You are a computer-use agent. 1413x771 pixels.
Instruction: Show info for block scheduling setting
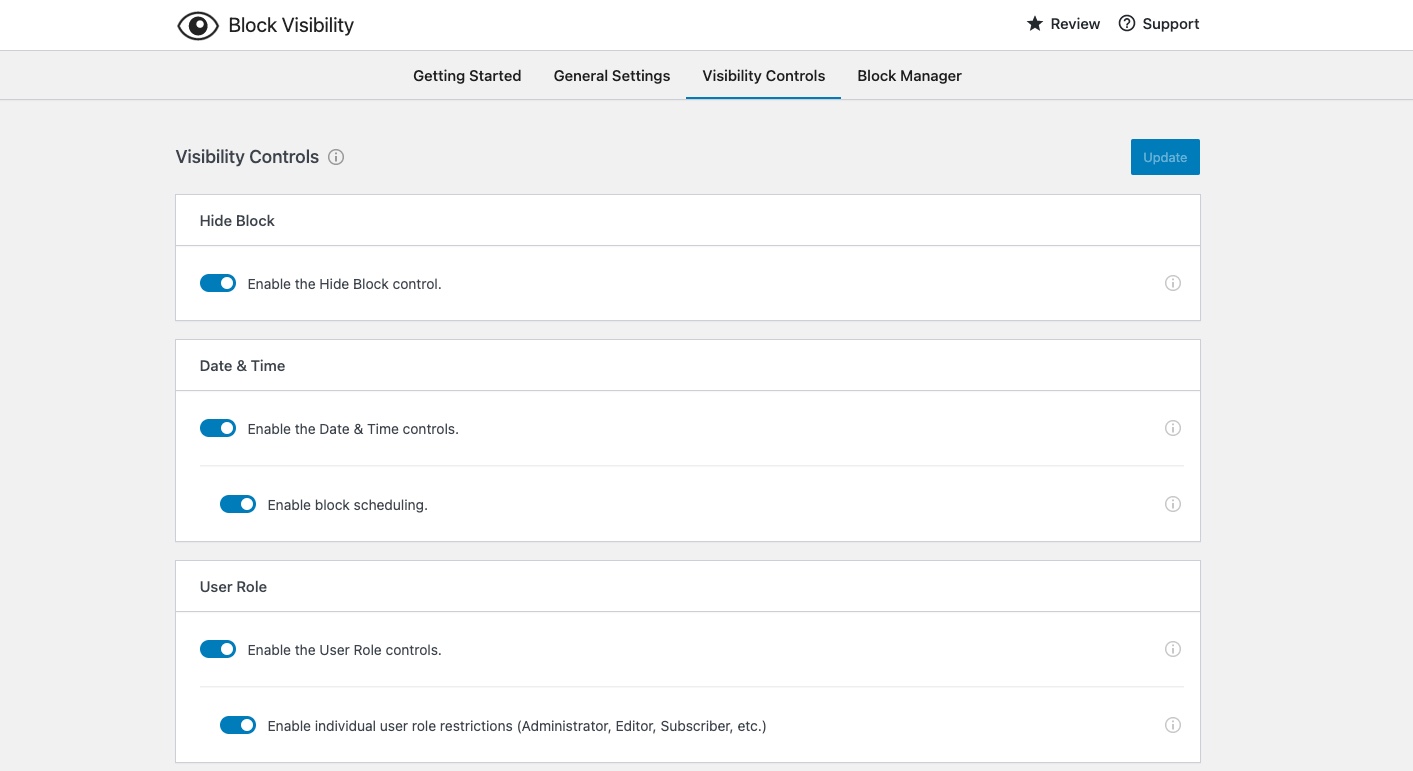(1173, 504)
